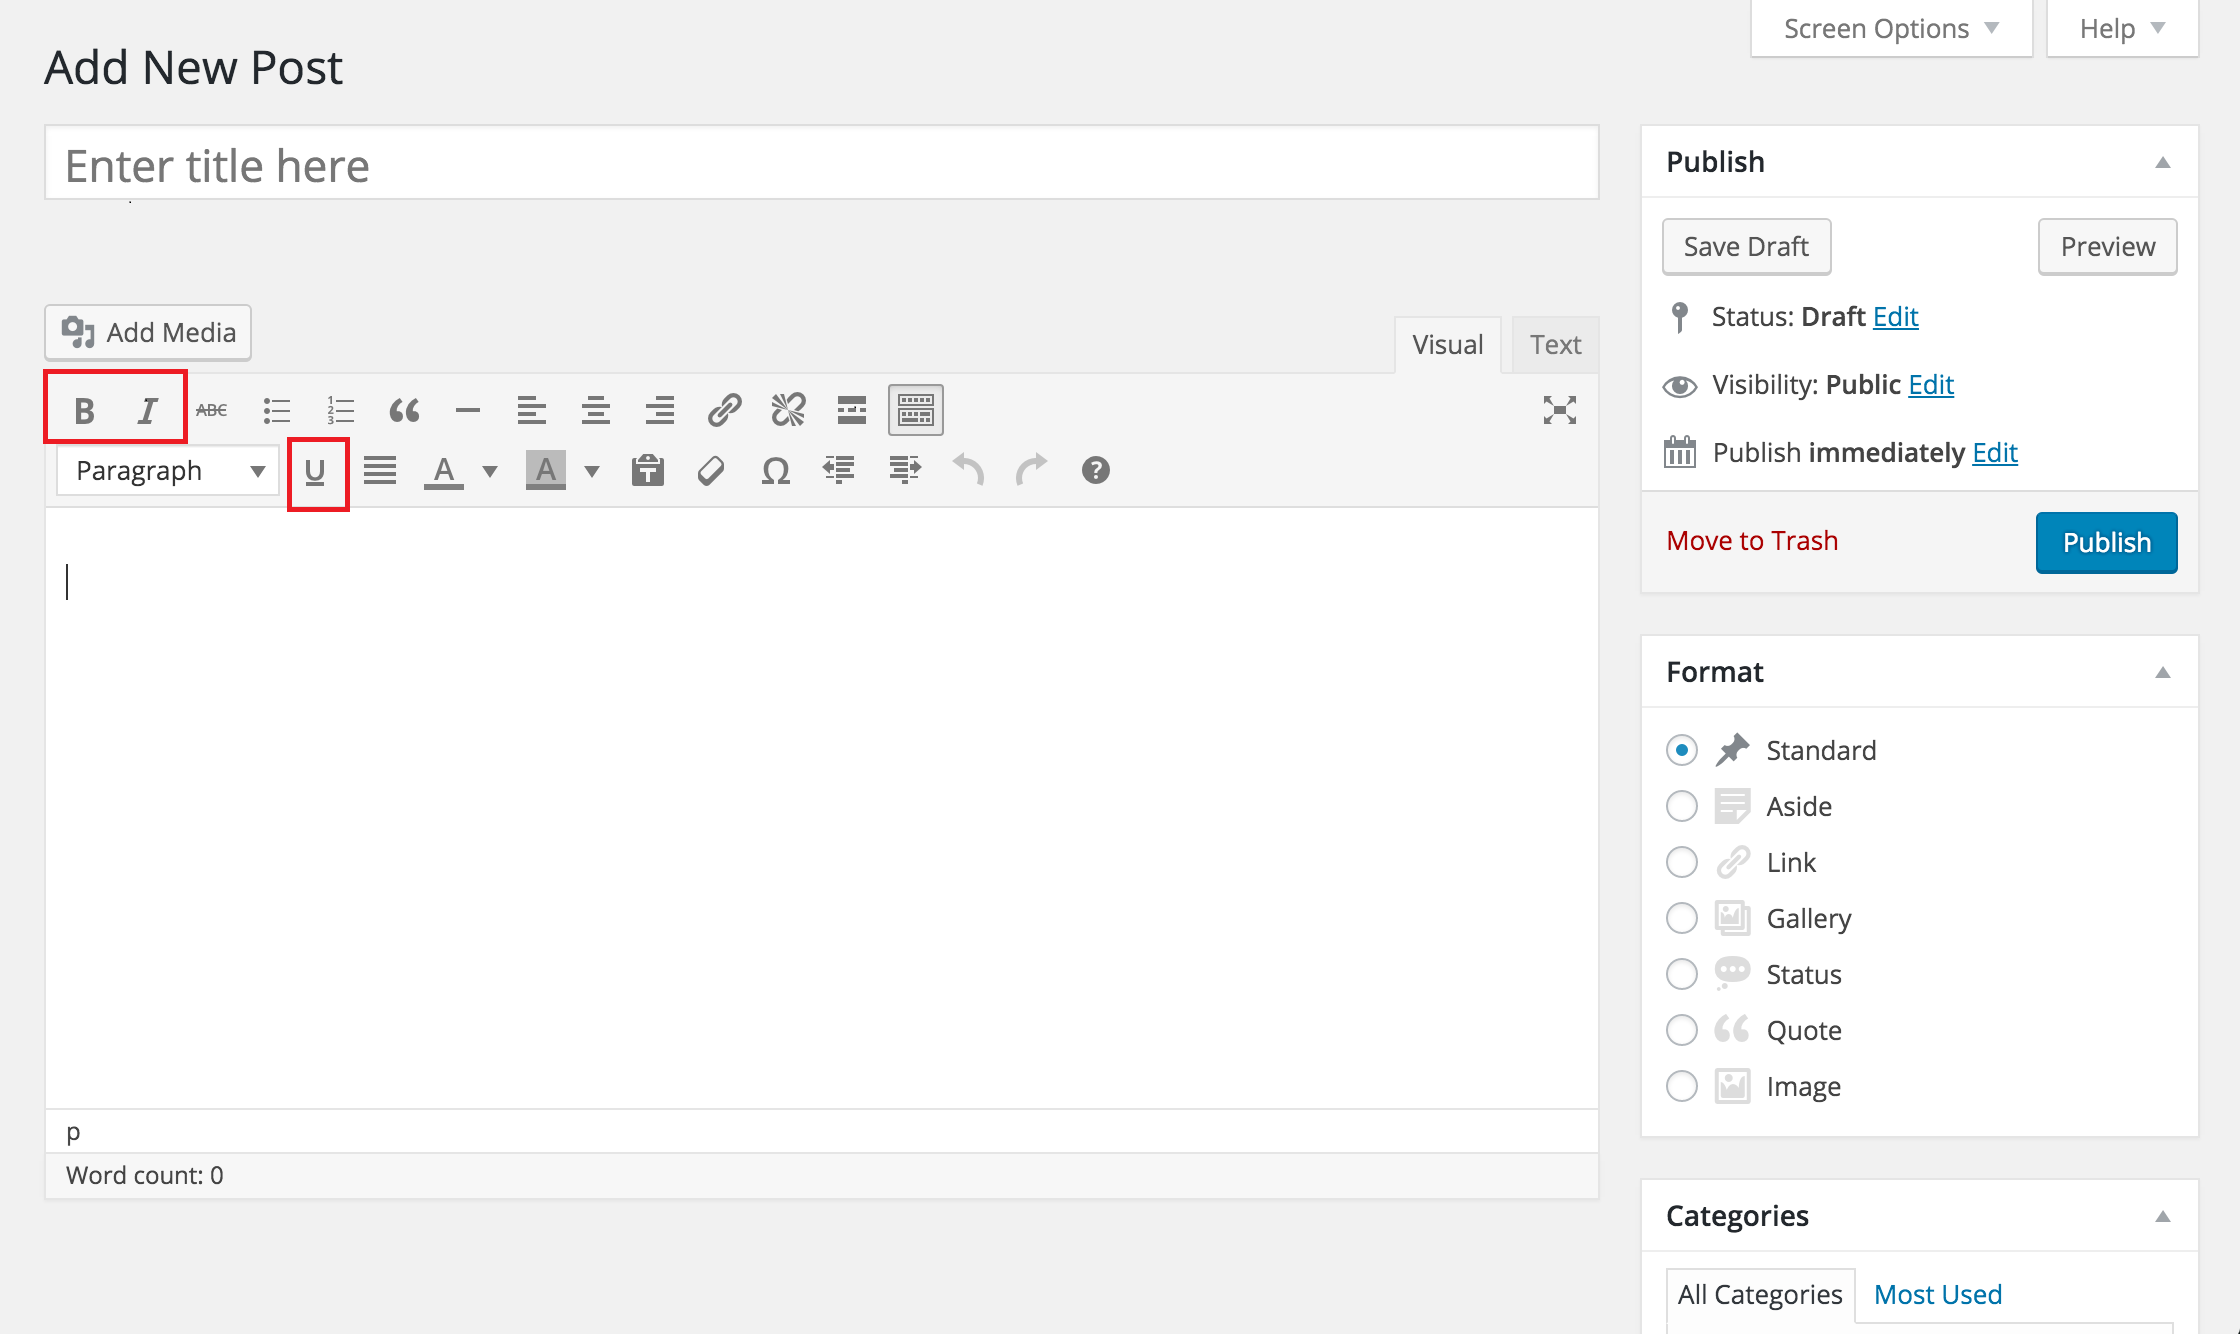Collapse the Format panel
The width and height of the screenshot is (2240, 1334).
(2163, 672)
